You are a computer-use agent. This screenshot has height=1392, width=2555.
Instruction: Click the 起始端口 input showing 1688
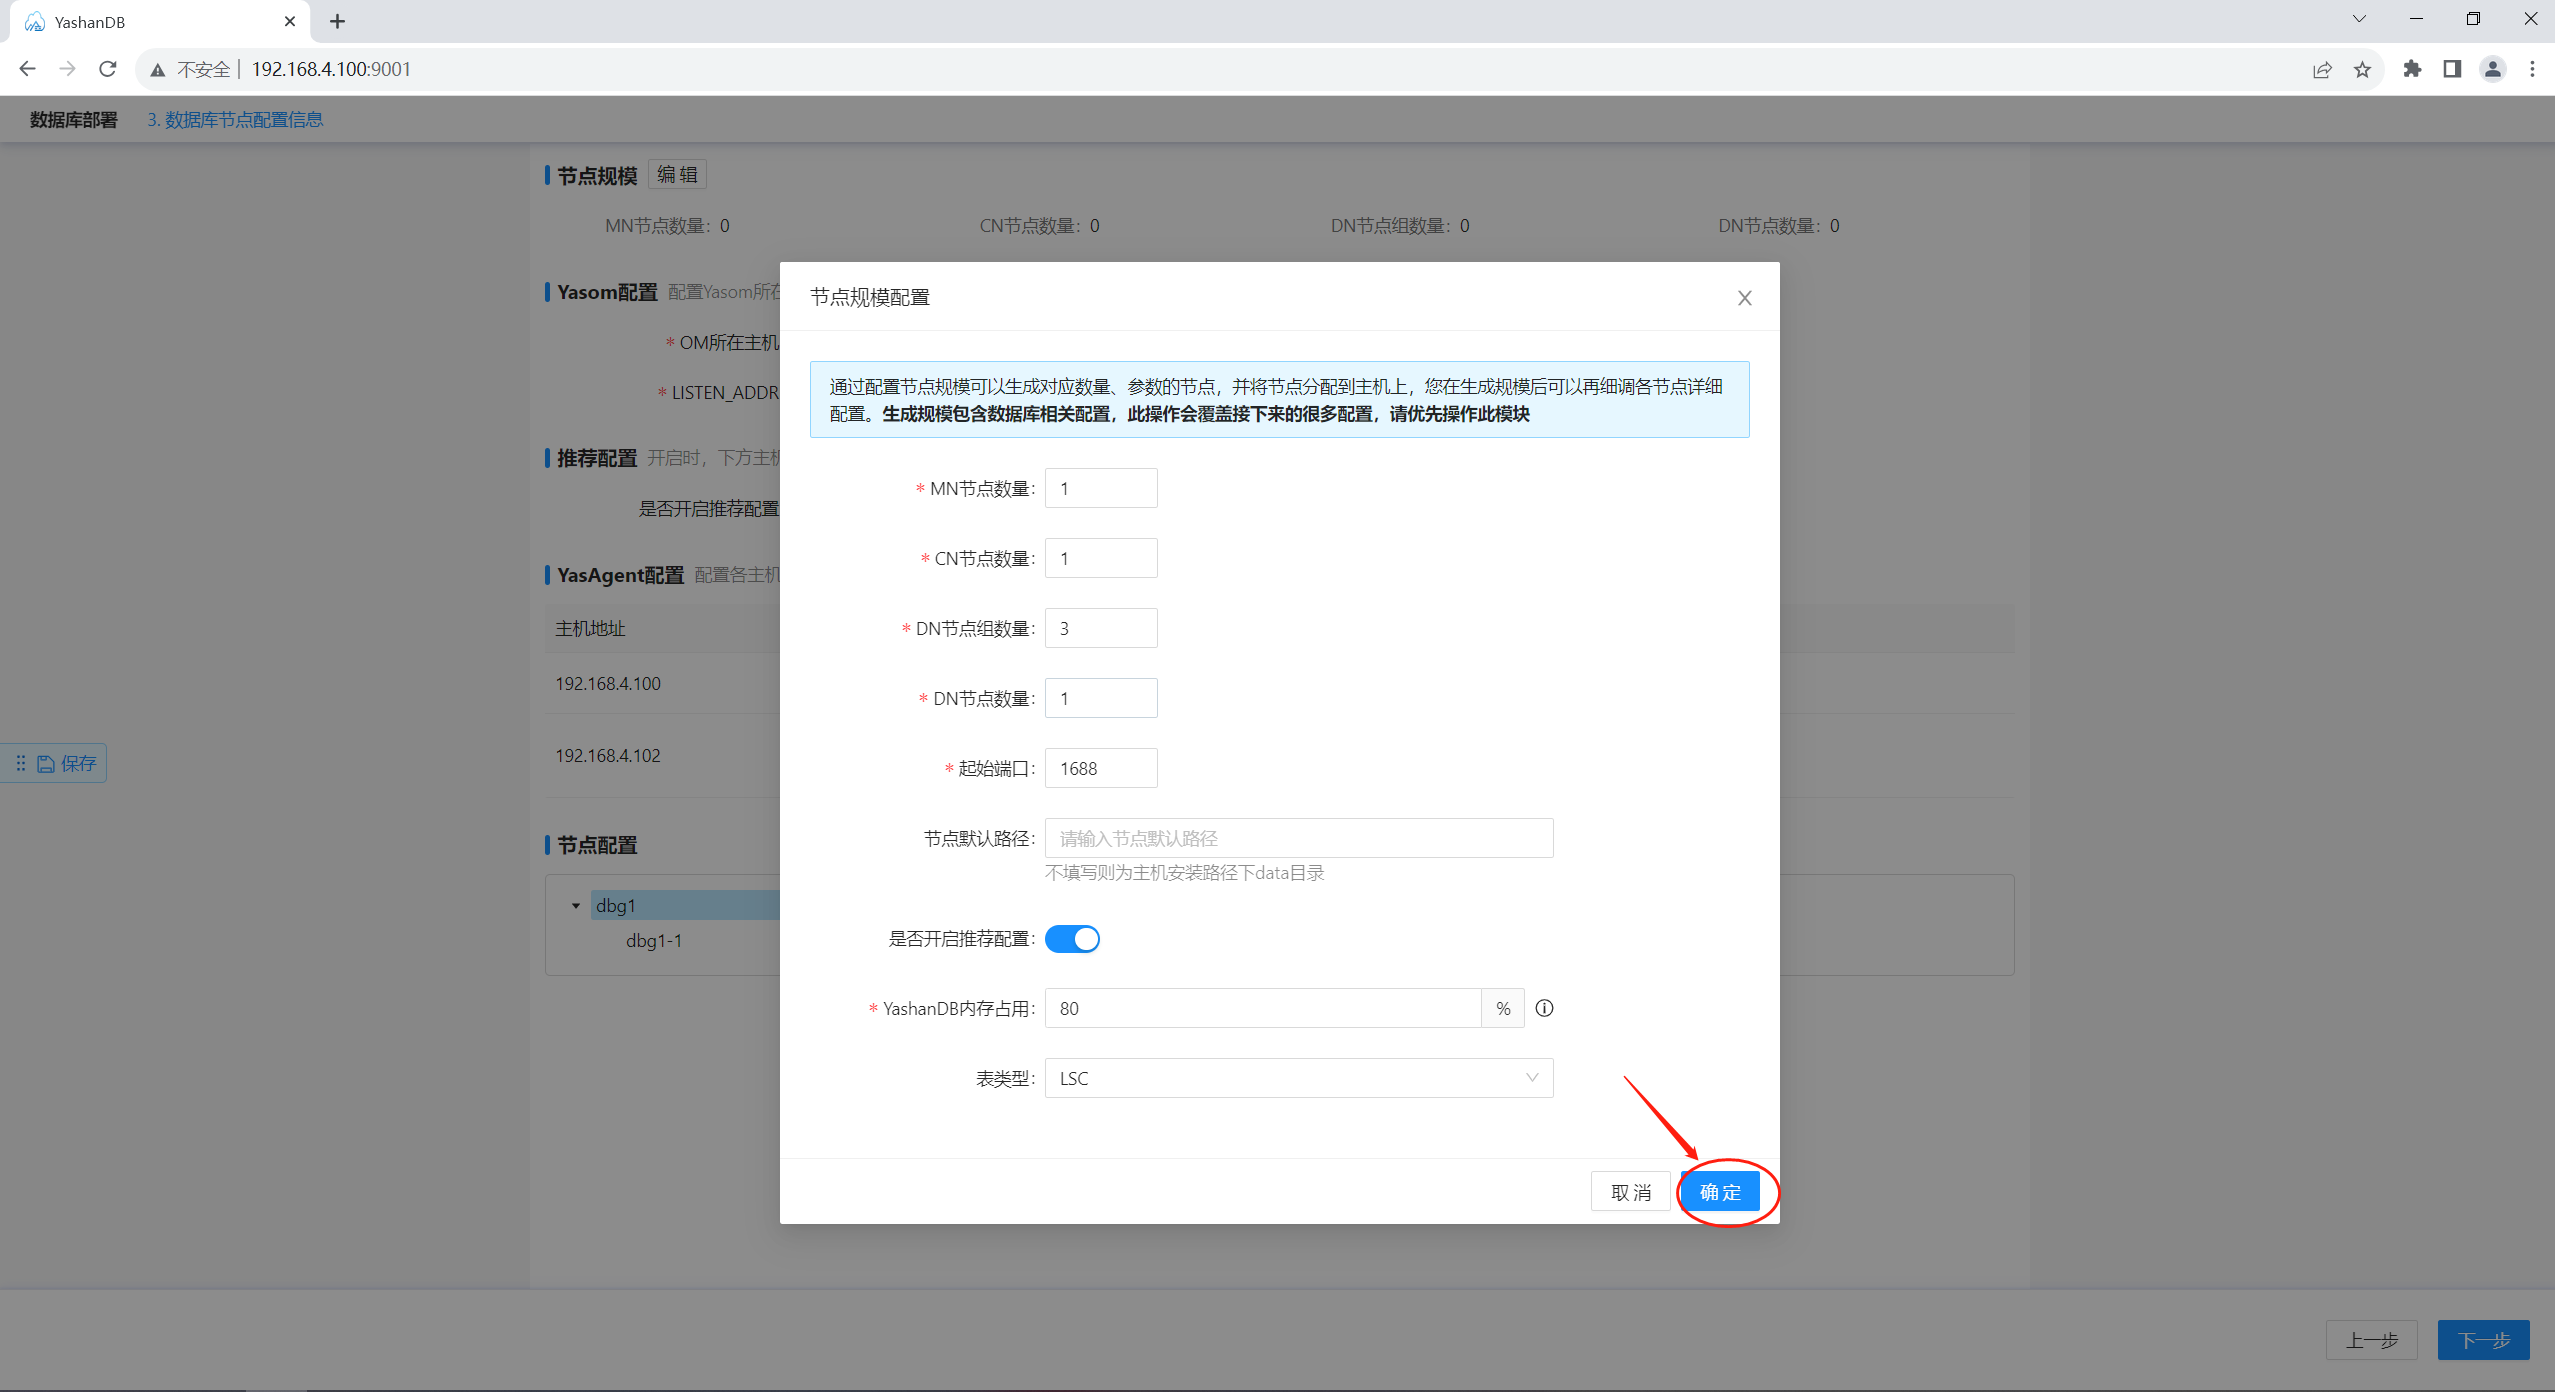(x=1101, y=768)
